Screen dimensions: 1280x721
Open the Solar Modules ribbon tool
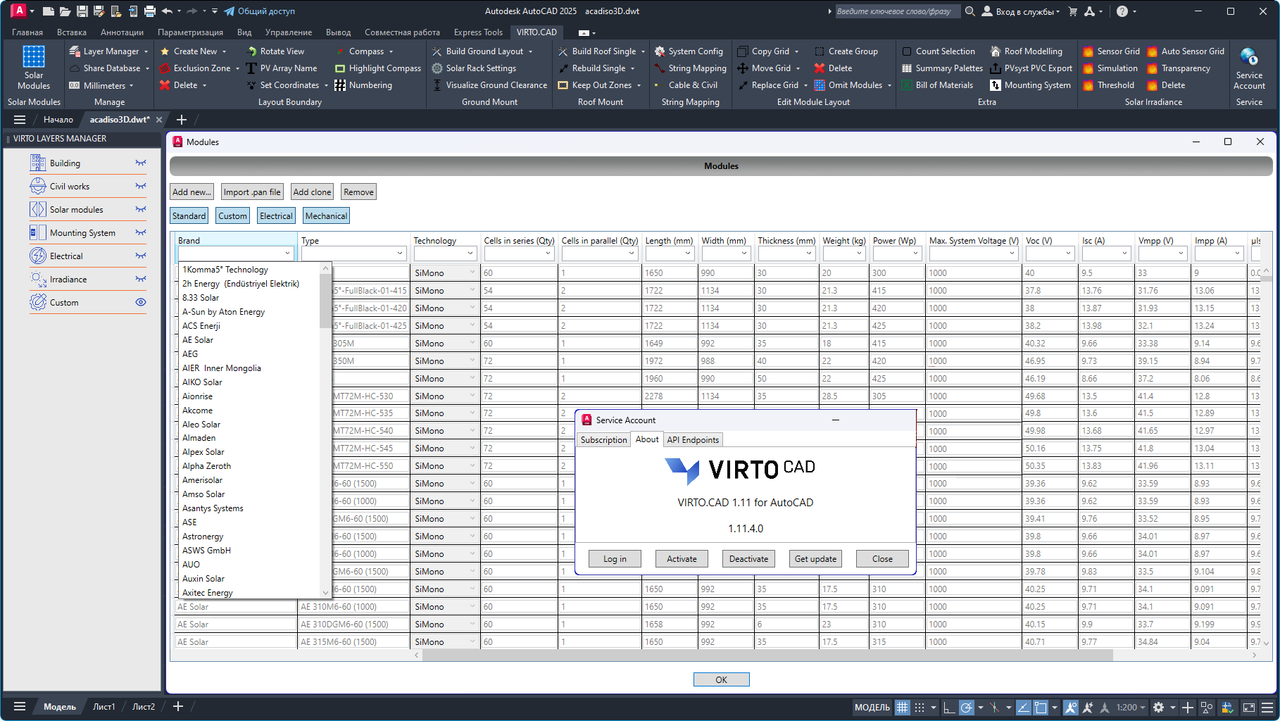pos(33,67)
